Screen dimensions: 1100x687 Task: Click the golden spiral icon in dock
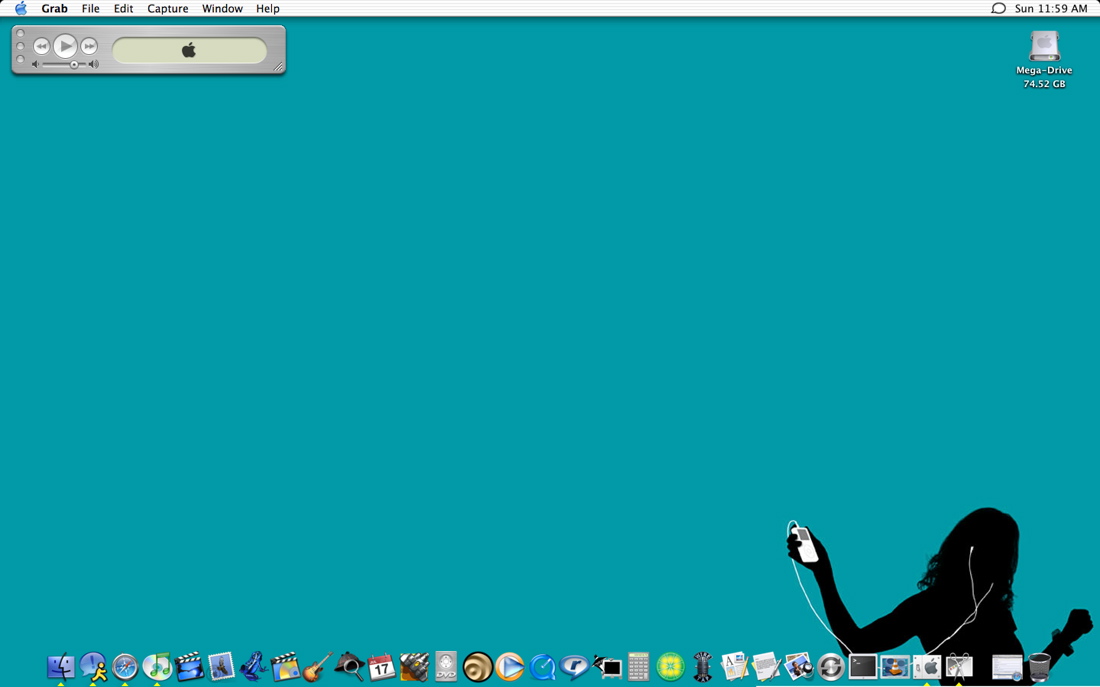click(x=478, y=667)
